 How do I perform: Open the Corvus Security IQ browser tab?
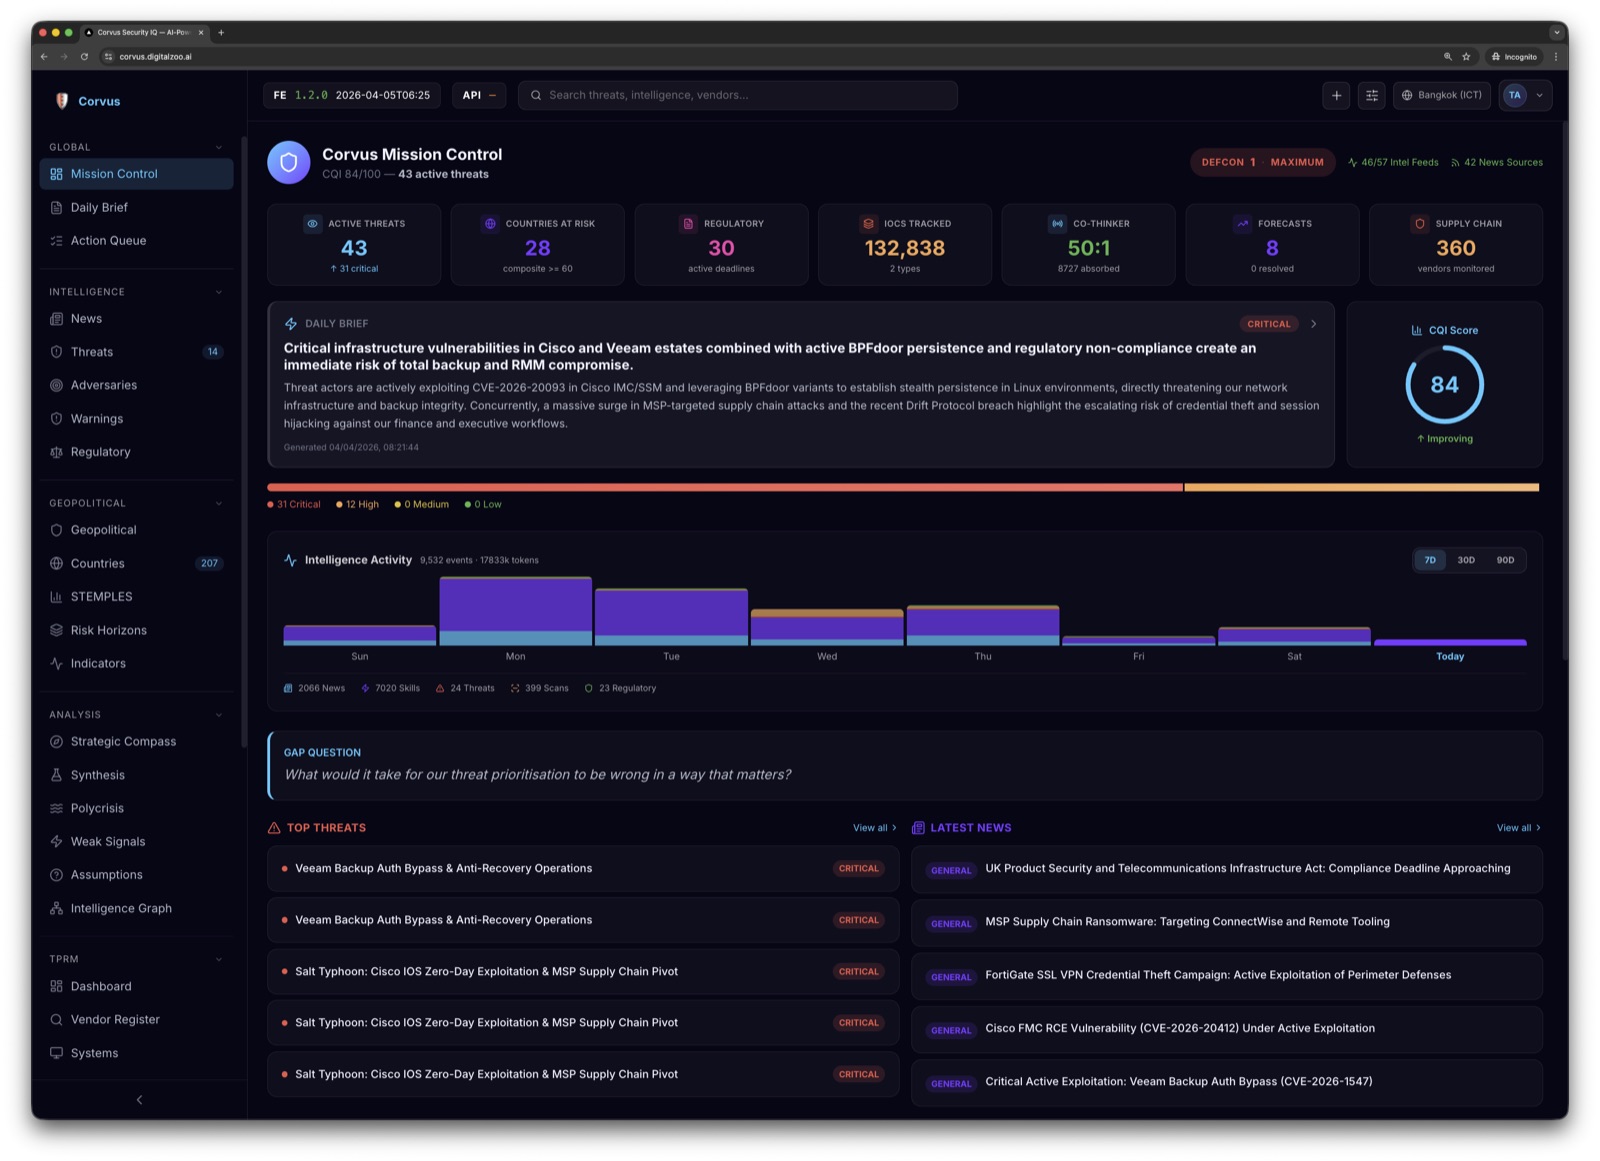pyautogui.click(x=144, y=32)
